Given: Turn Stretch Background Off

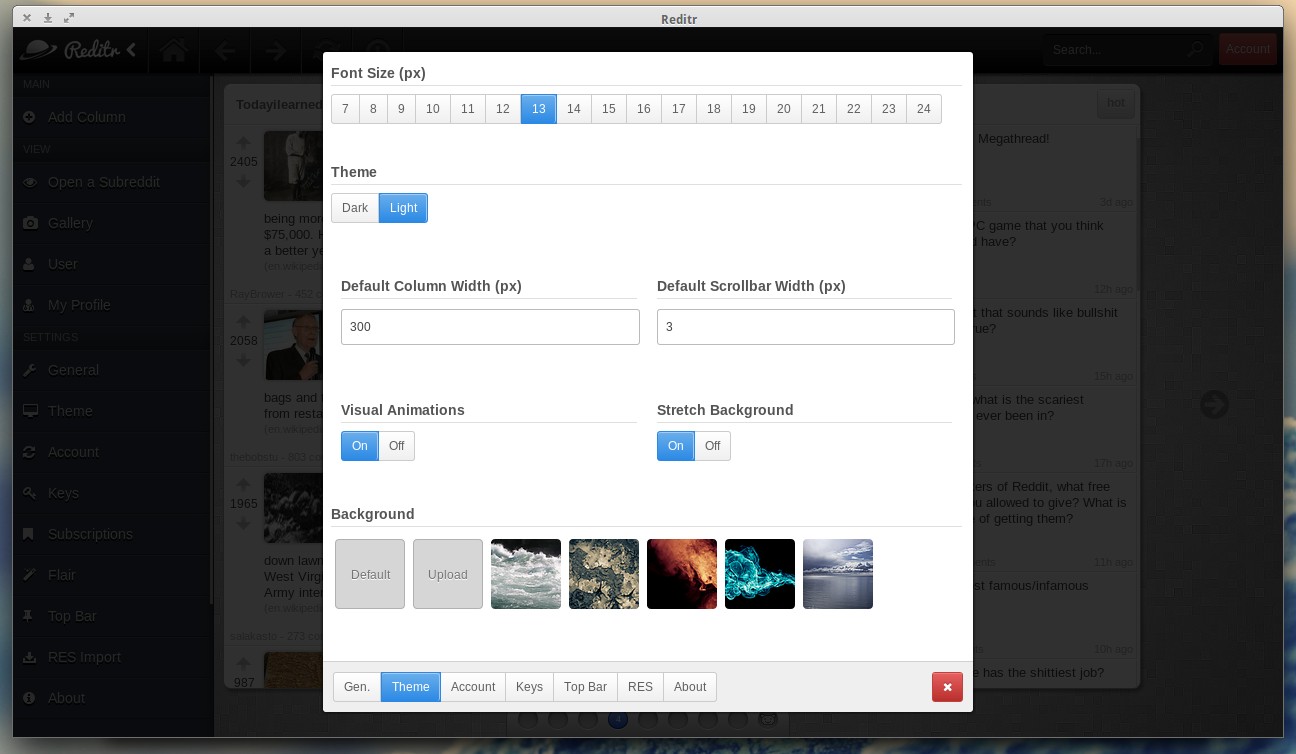Looking at the screenshot, I should (712, 446).
